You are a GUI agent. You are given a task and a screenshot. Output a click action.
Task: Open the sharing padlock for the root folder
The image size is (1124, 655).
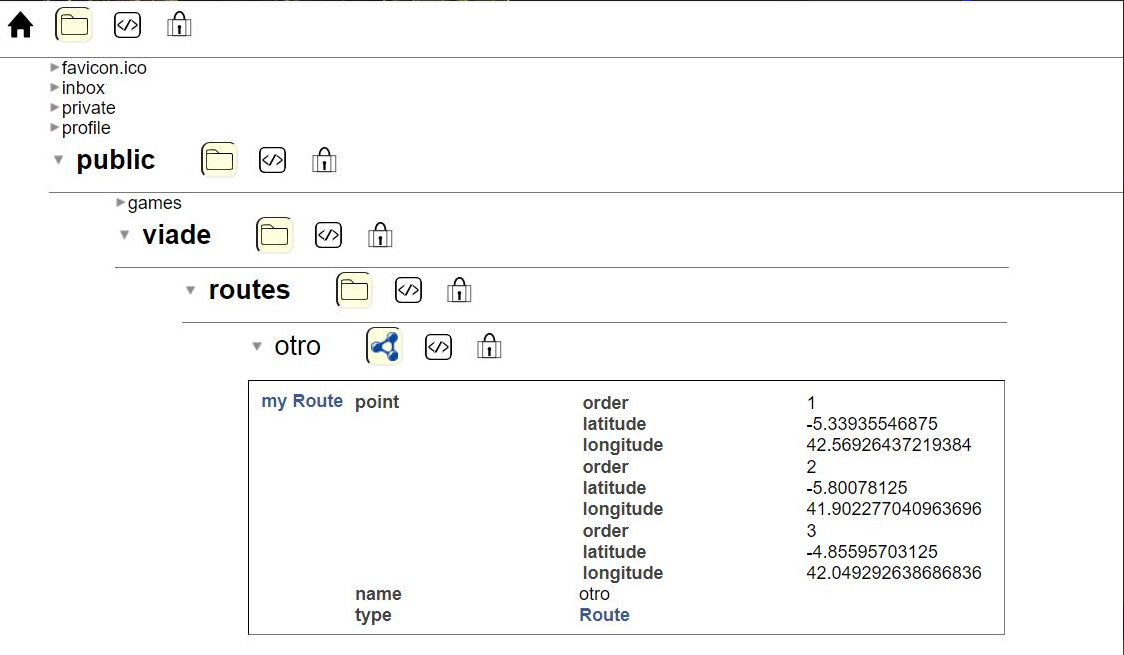(x=179, y=25)
